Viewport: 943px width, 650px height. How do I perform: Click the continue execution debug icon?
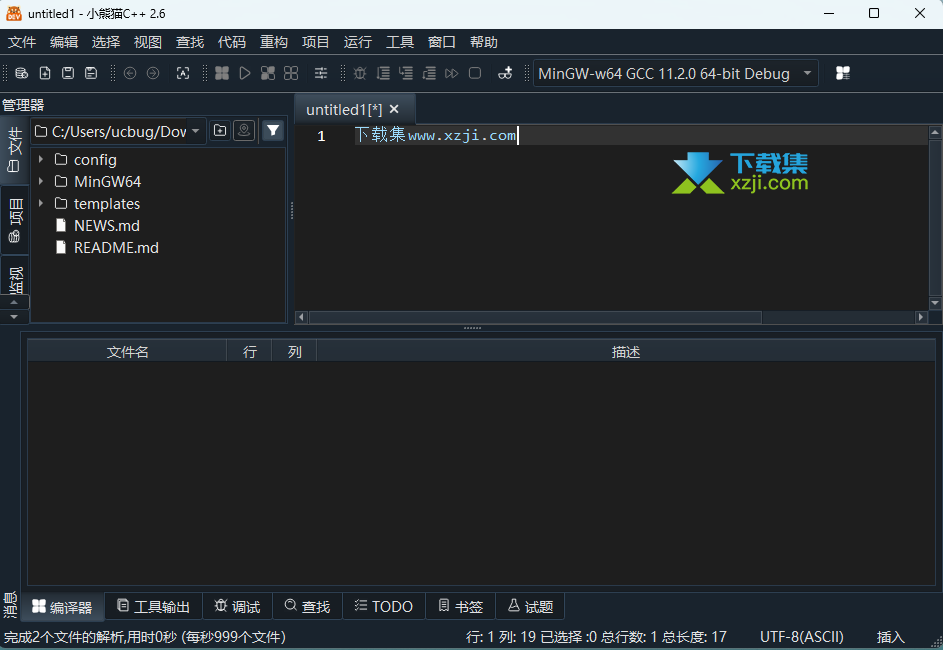click(452, 73)
